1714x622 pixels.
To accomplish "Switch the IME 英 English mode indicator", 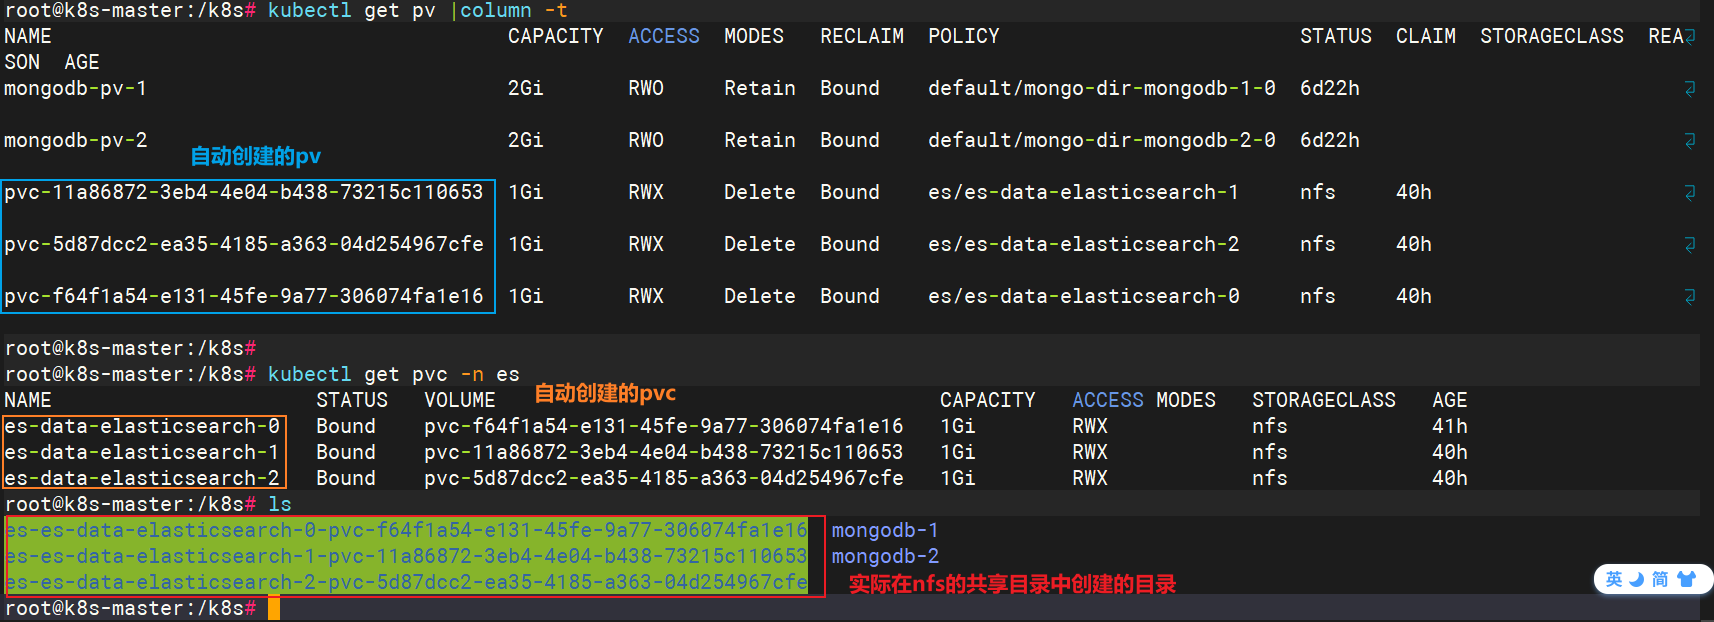I will tap(1614, 579).
